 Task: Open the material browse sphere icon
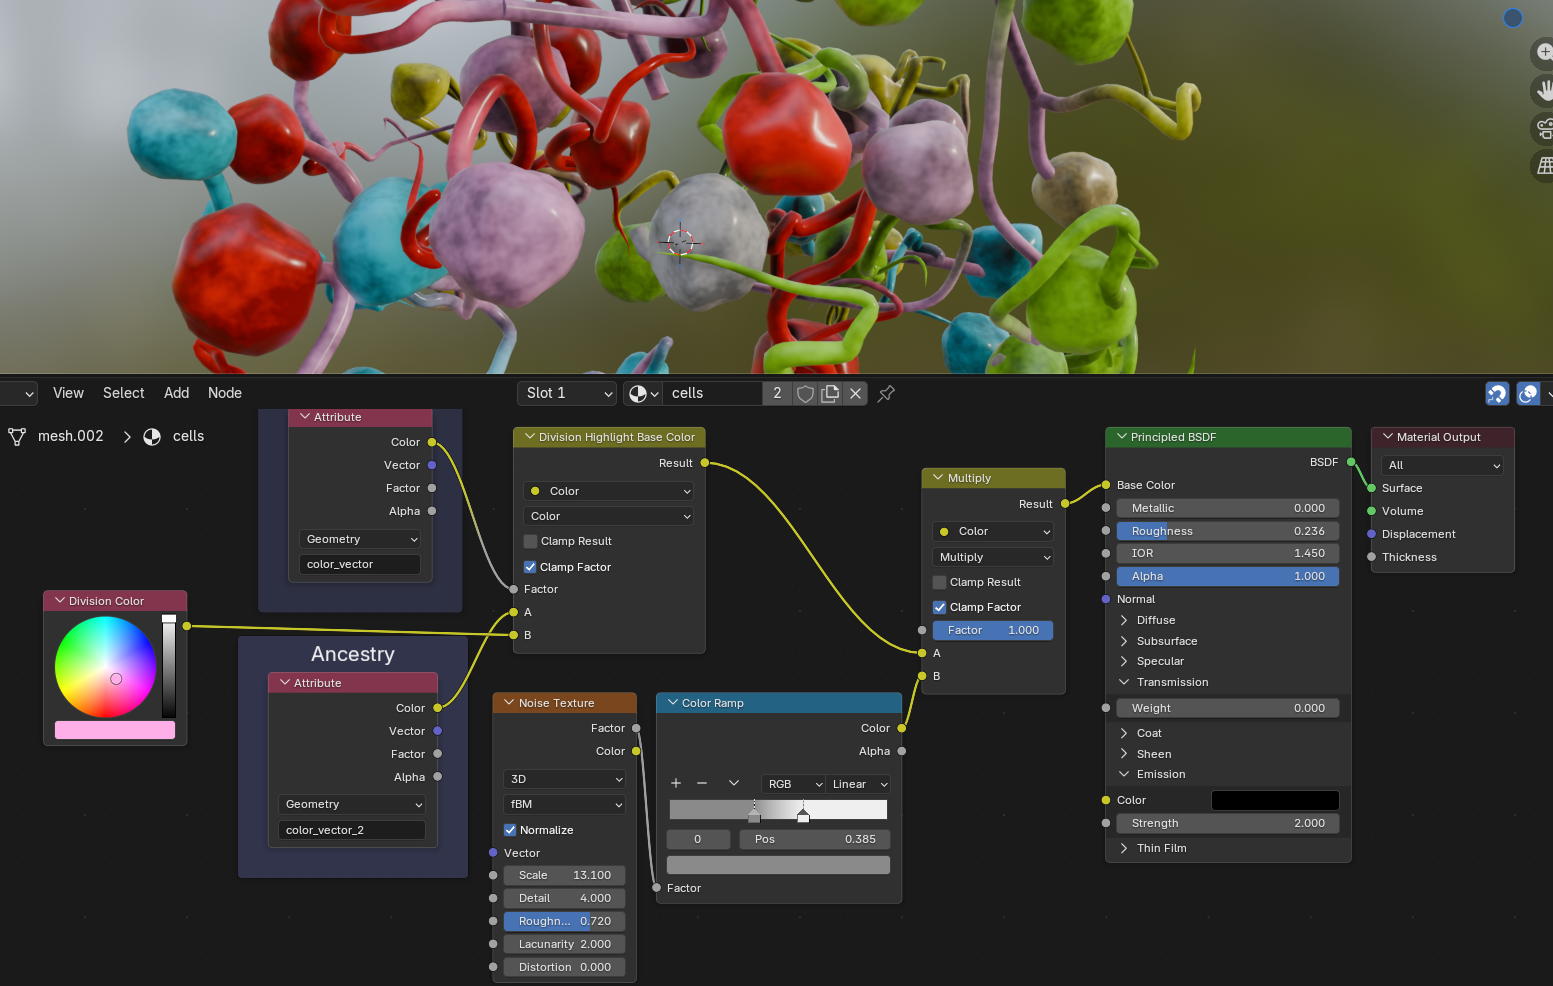[x=642, y=394]
